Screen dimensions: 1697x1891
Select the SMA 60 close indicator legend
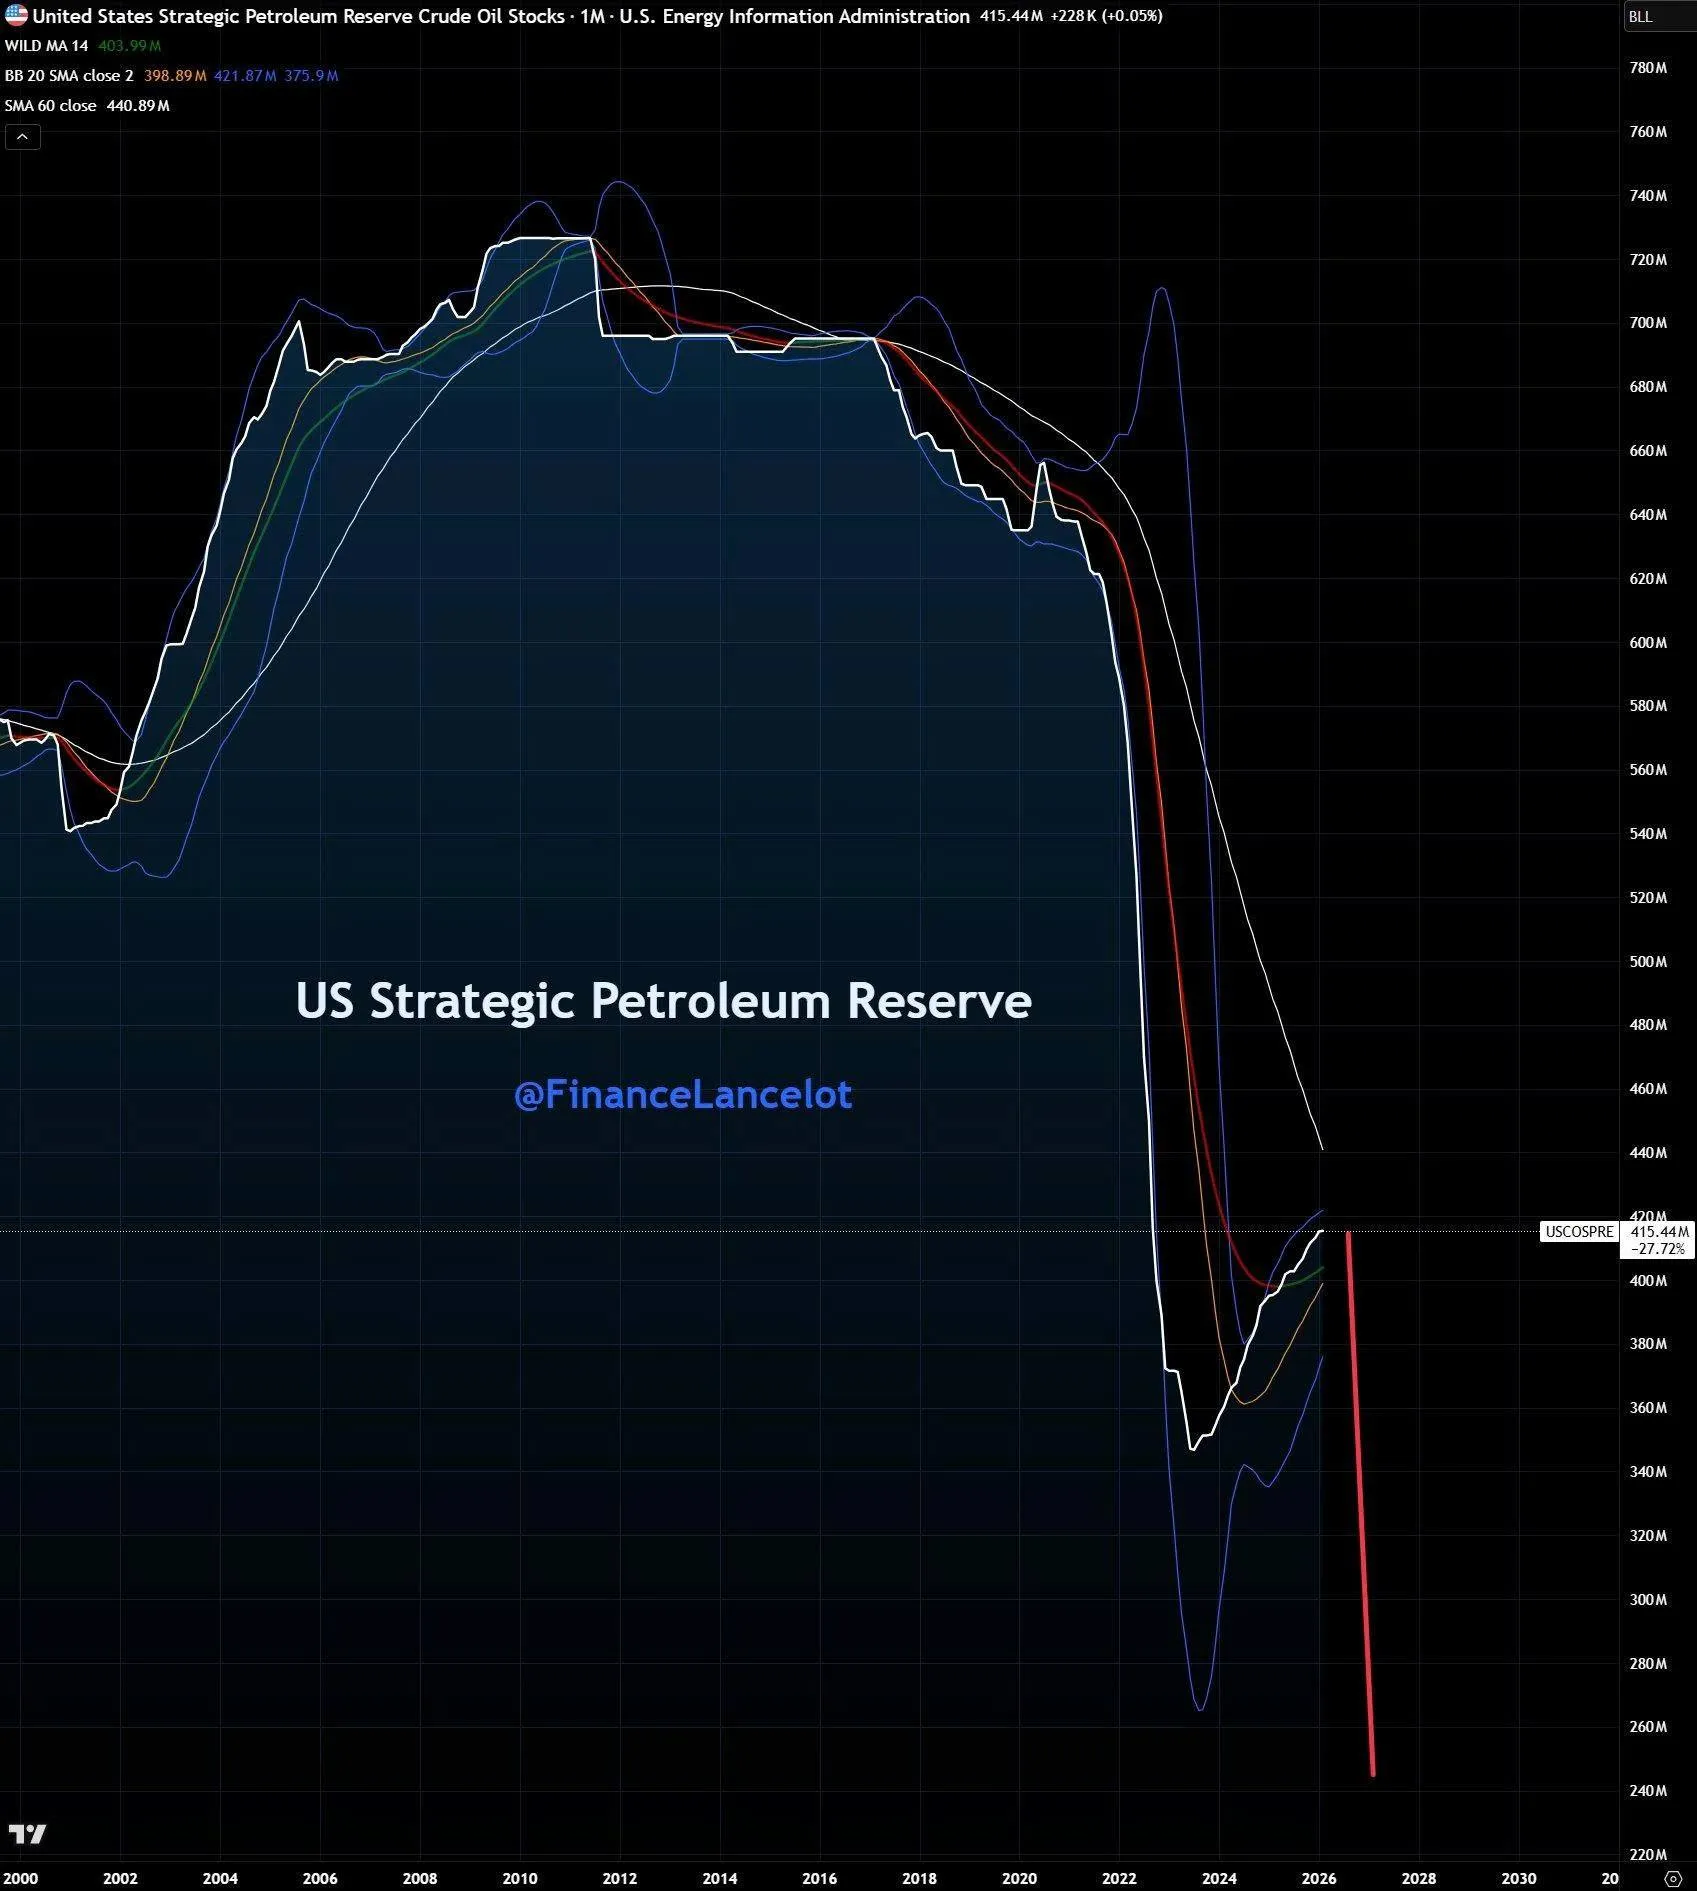(50, 106)
